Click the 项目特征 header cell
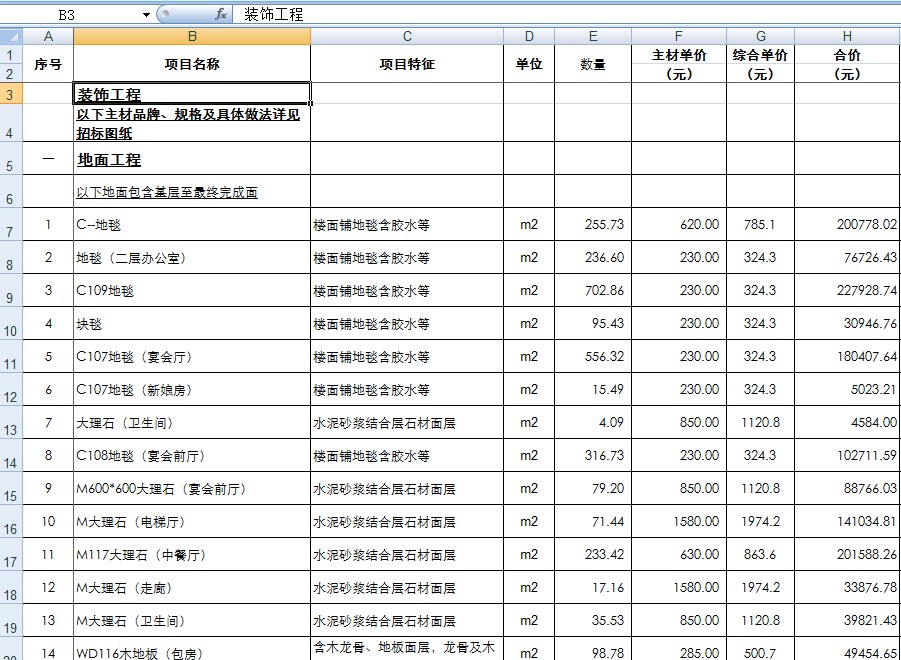 pyautogui.click(x=407, y=64)
